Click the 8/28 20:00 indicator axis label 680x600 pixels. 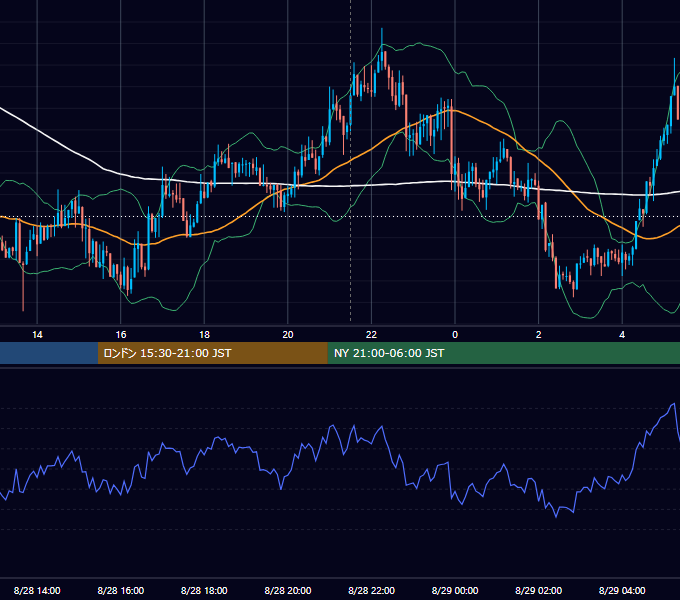pyautogui.click(x=288, y=590)
